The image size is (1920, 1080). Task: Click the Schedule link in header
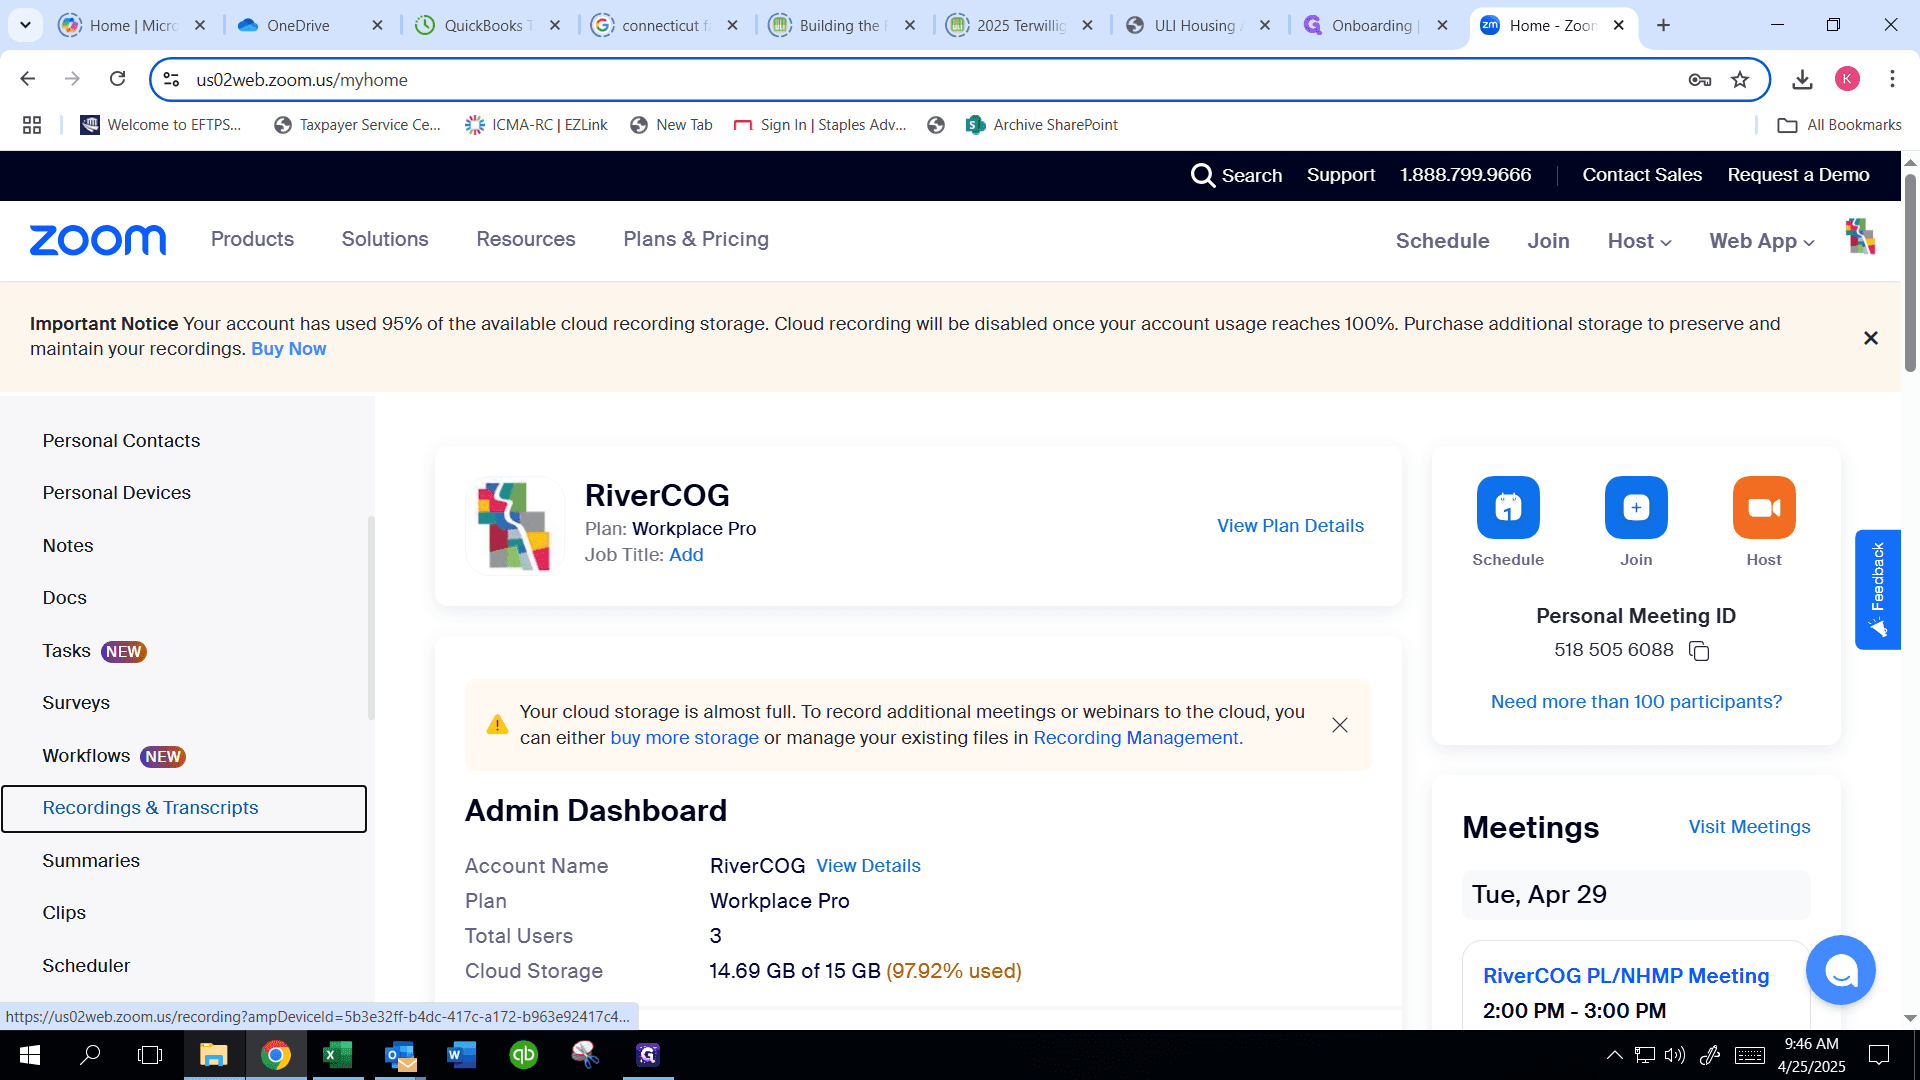point(1442,241)
